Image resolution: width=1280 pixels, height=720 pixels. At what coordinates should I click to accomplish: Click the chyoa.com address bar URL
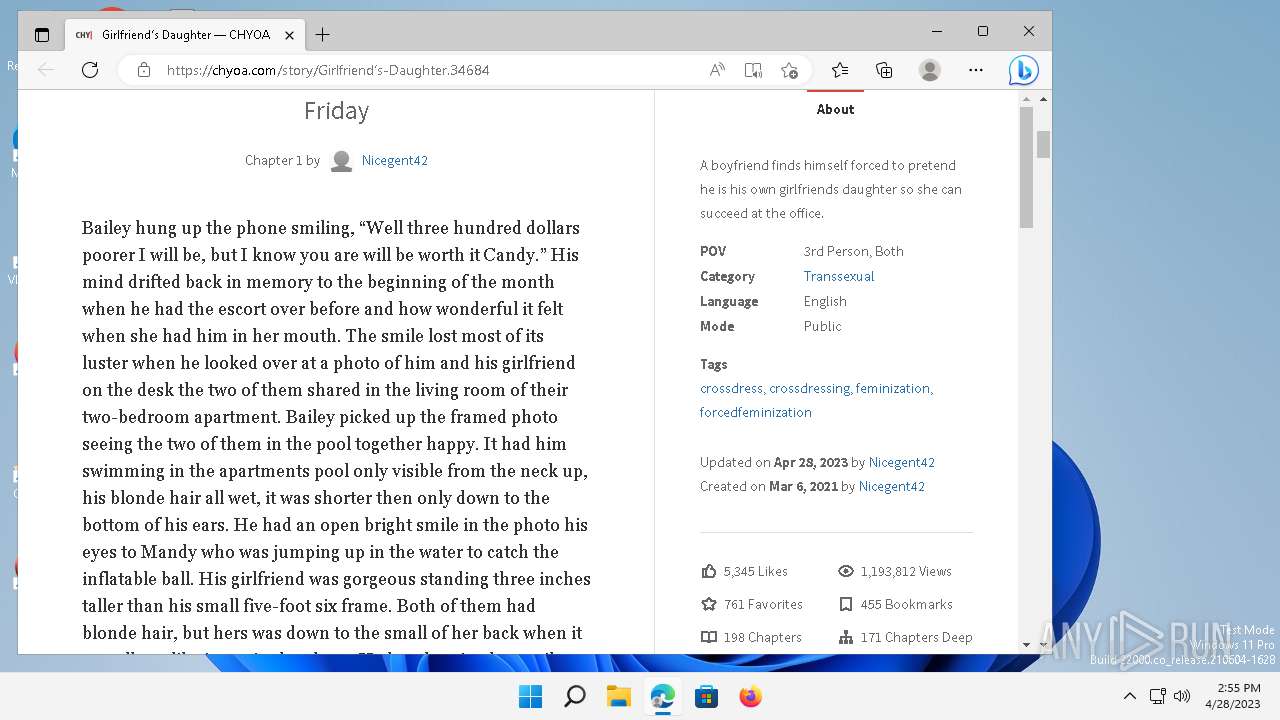(x=328, y=70)
